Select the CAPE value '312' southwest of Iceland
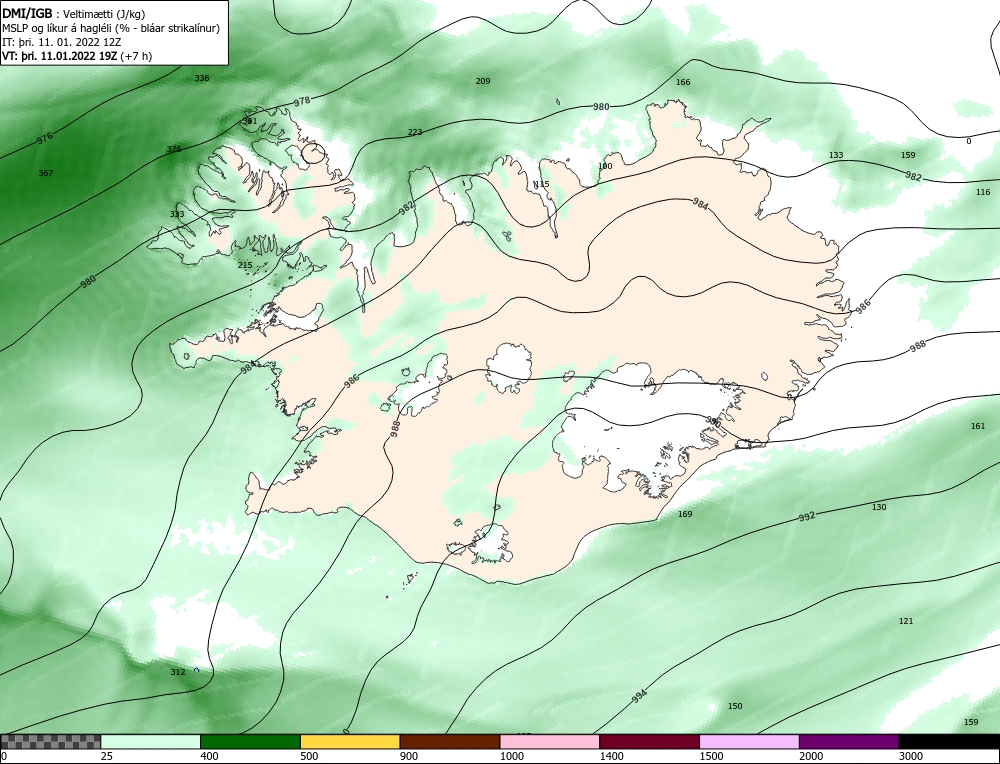Image resolution: width=1000 pixels, height=764 pixels. 178,672
